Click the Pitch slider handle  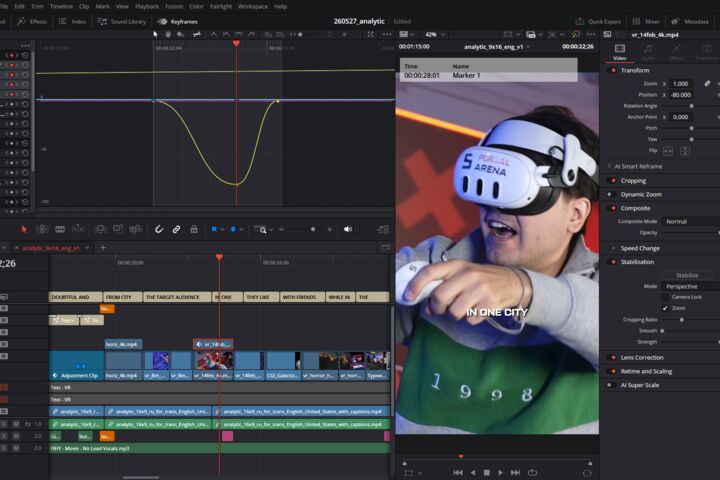coord(691,128)
